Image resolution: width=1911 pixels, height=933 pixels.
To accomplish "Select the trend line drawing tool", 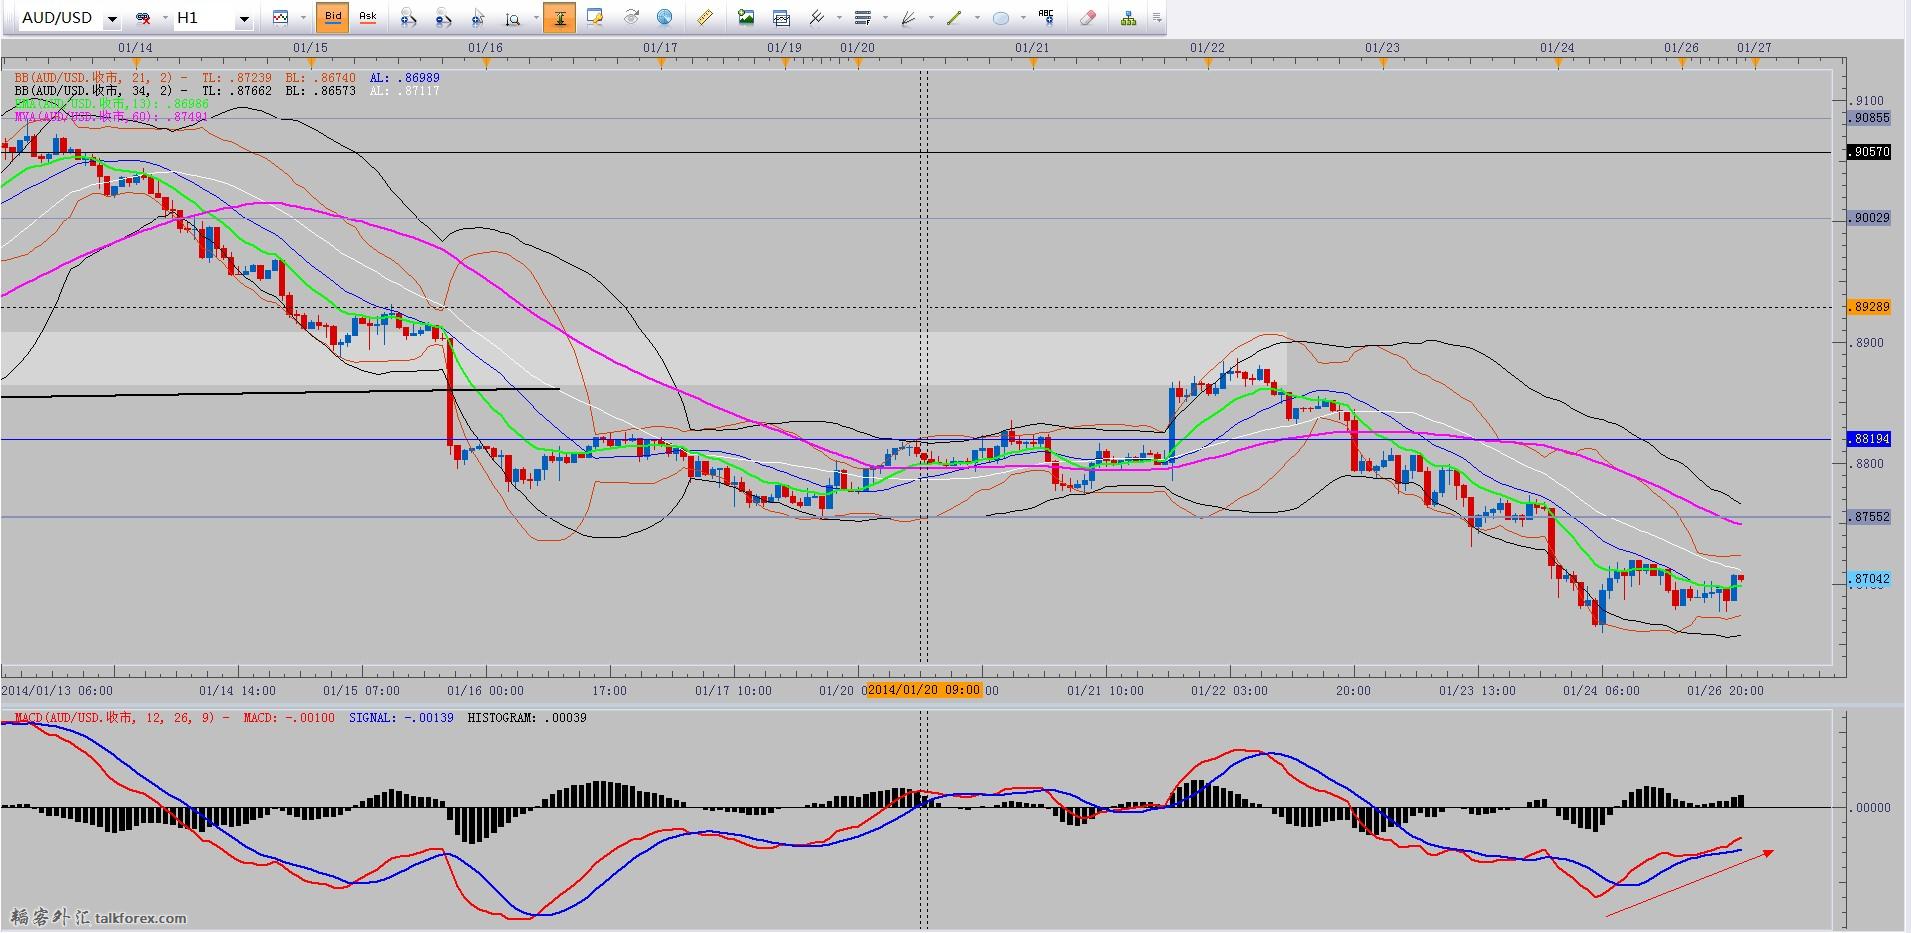I will click(955, 18).
